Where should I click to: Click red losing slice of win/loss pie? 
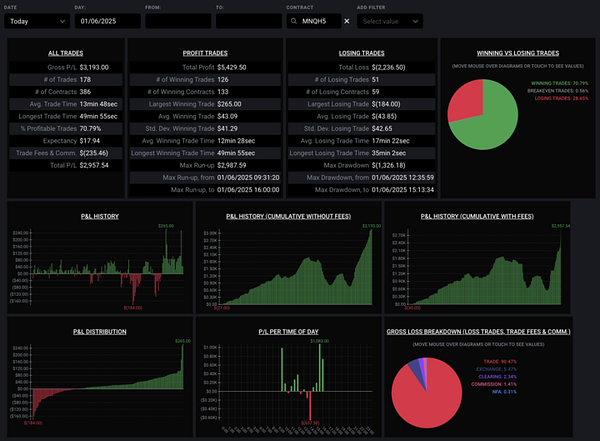coord(465,103)
